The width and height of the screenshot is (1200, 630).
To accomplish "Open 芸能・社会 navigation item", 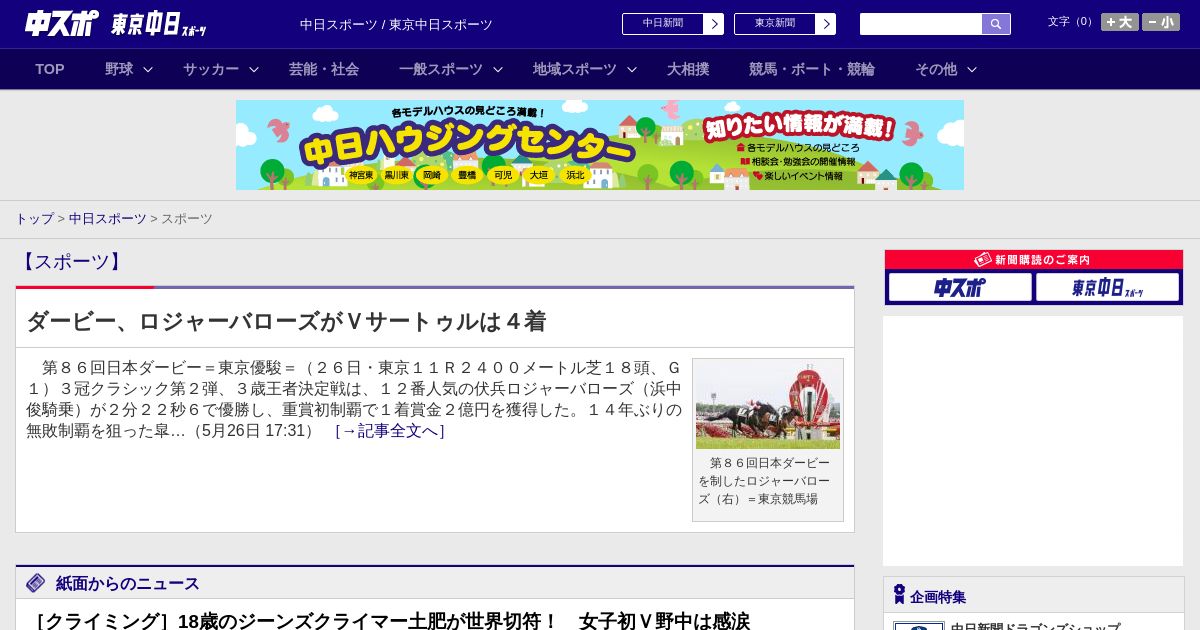I will 324,69.
